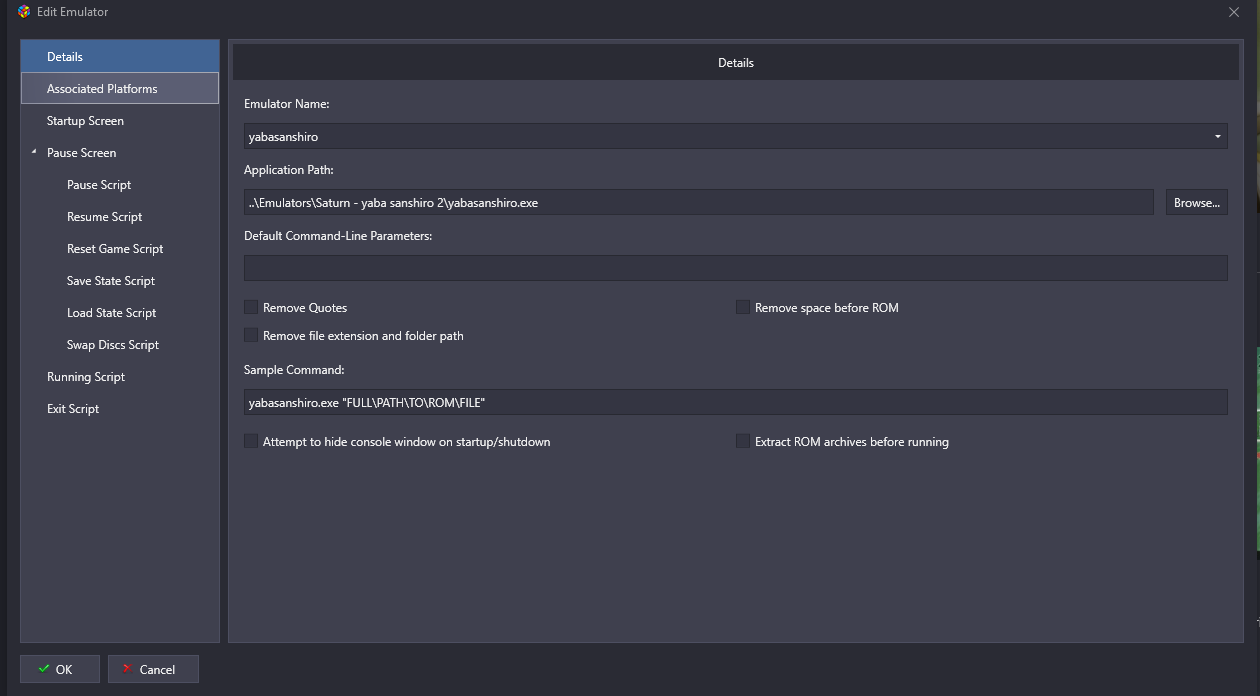Collapse the Pause Screen tree node
Screen dimensions: 1260x696
[x=35, y=152]
